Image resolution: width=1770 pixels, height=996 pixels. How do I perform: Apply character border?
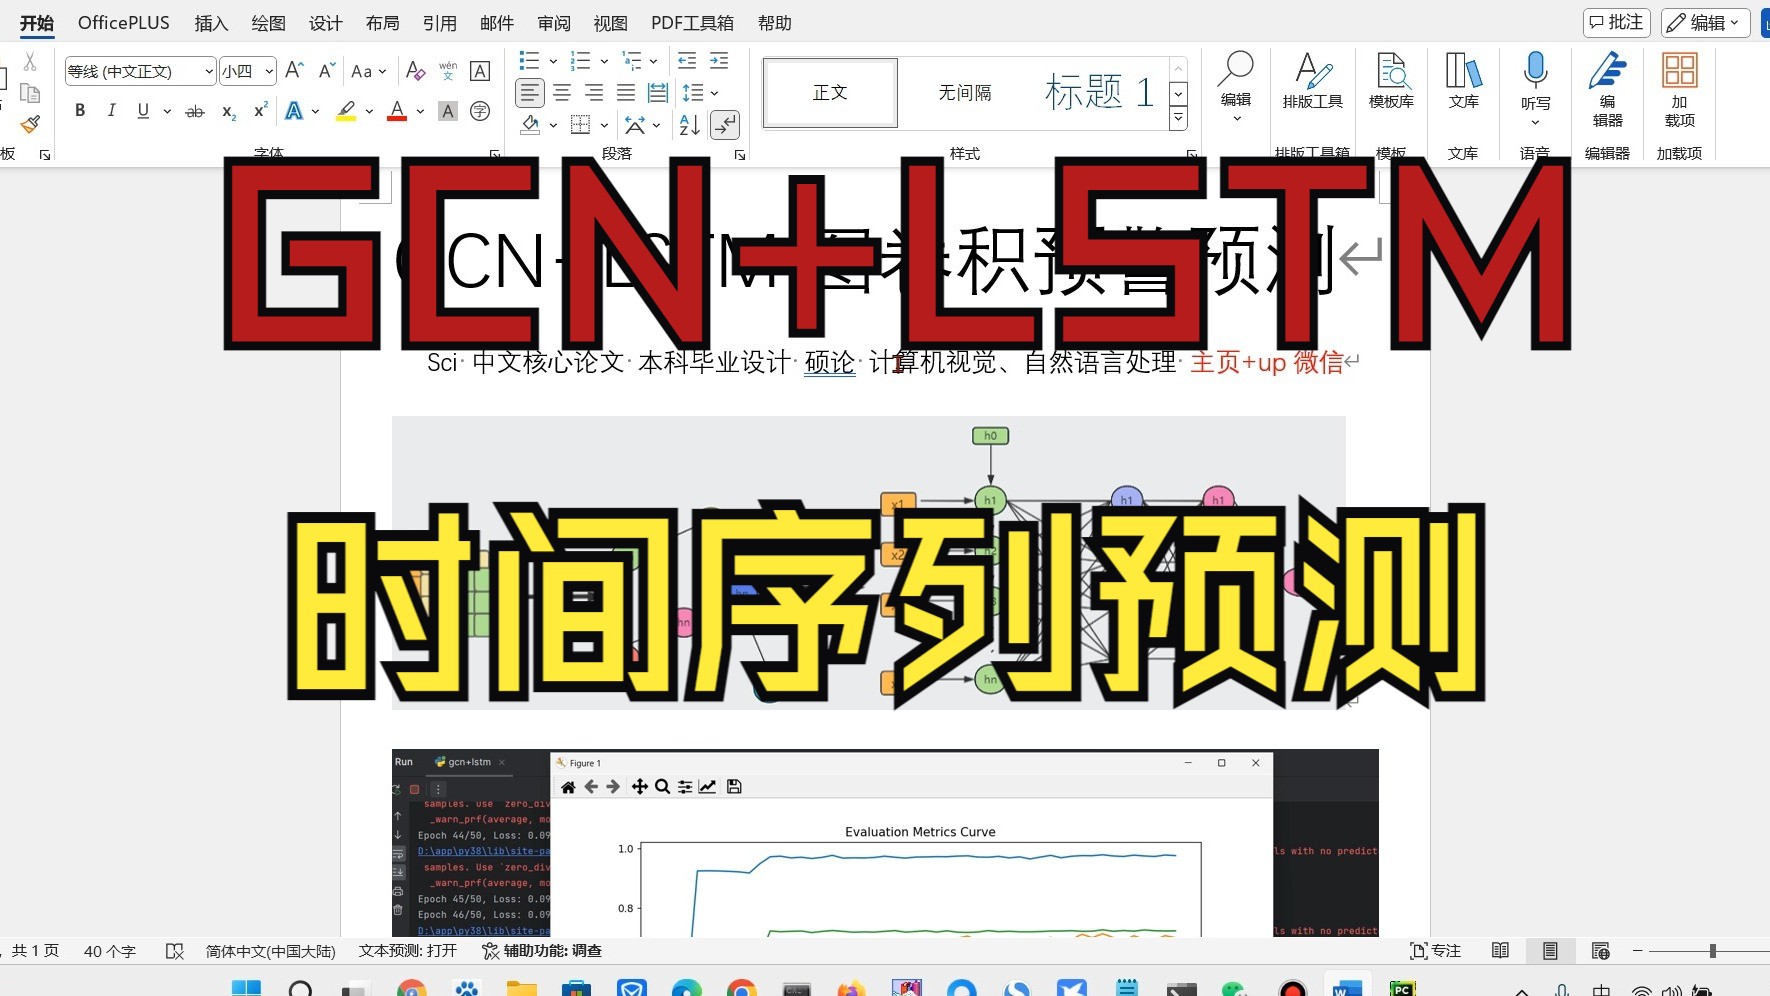(480, 70)
